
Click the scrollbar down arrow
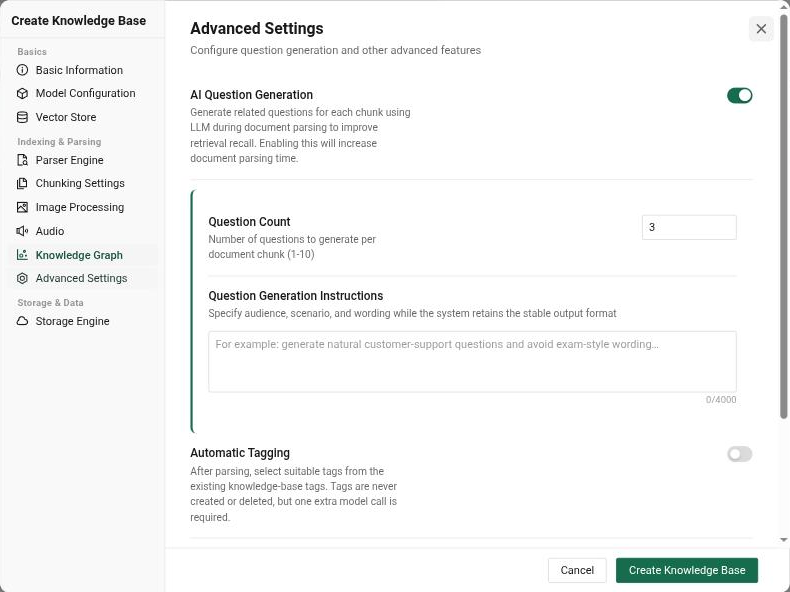[783, 540]
